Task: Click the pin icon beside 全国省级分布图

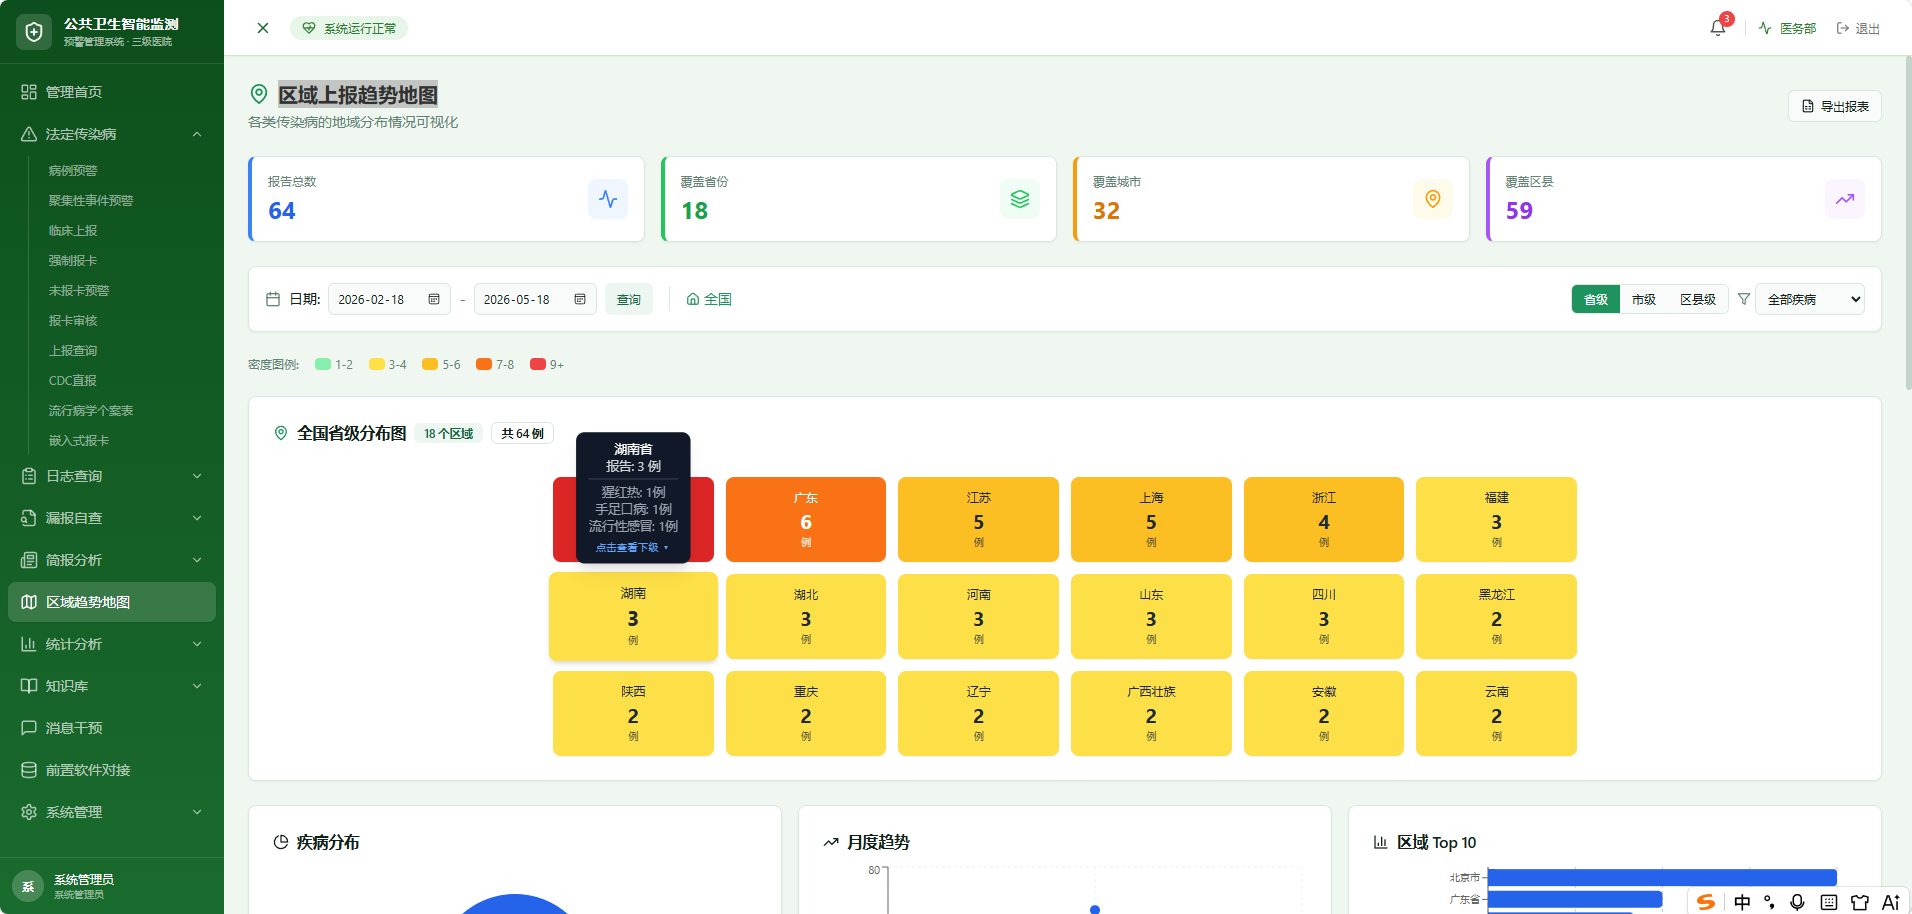Action: tap(281, 433)
